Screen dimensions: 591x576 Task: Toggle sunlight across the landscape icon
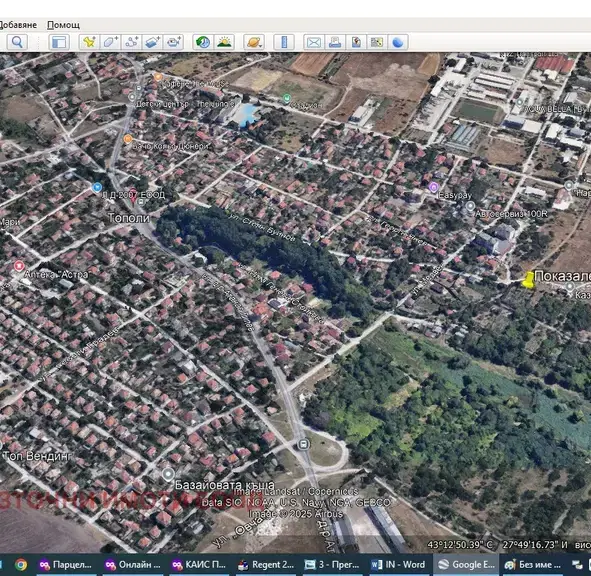224,42
